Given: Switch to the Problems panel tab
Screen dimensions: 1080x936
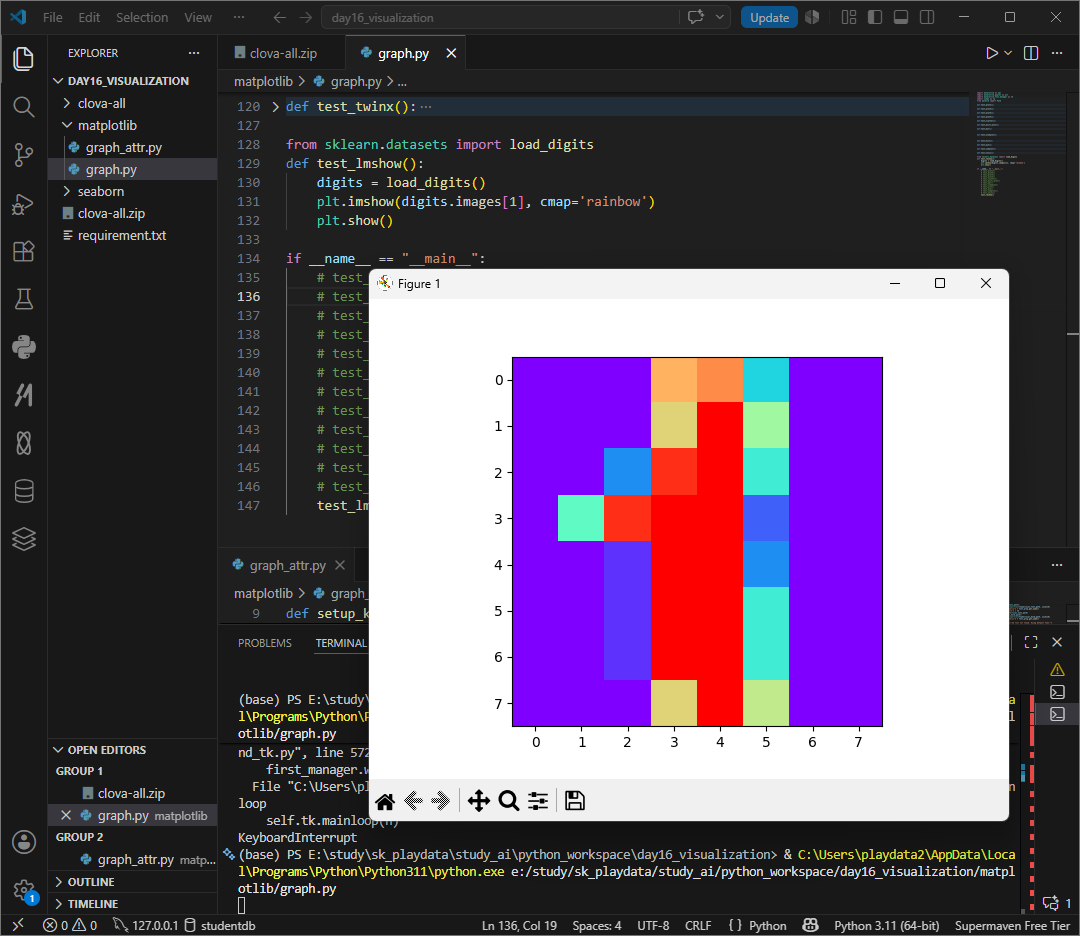Looking at the screenshot, I should (264, 643).
